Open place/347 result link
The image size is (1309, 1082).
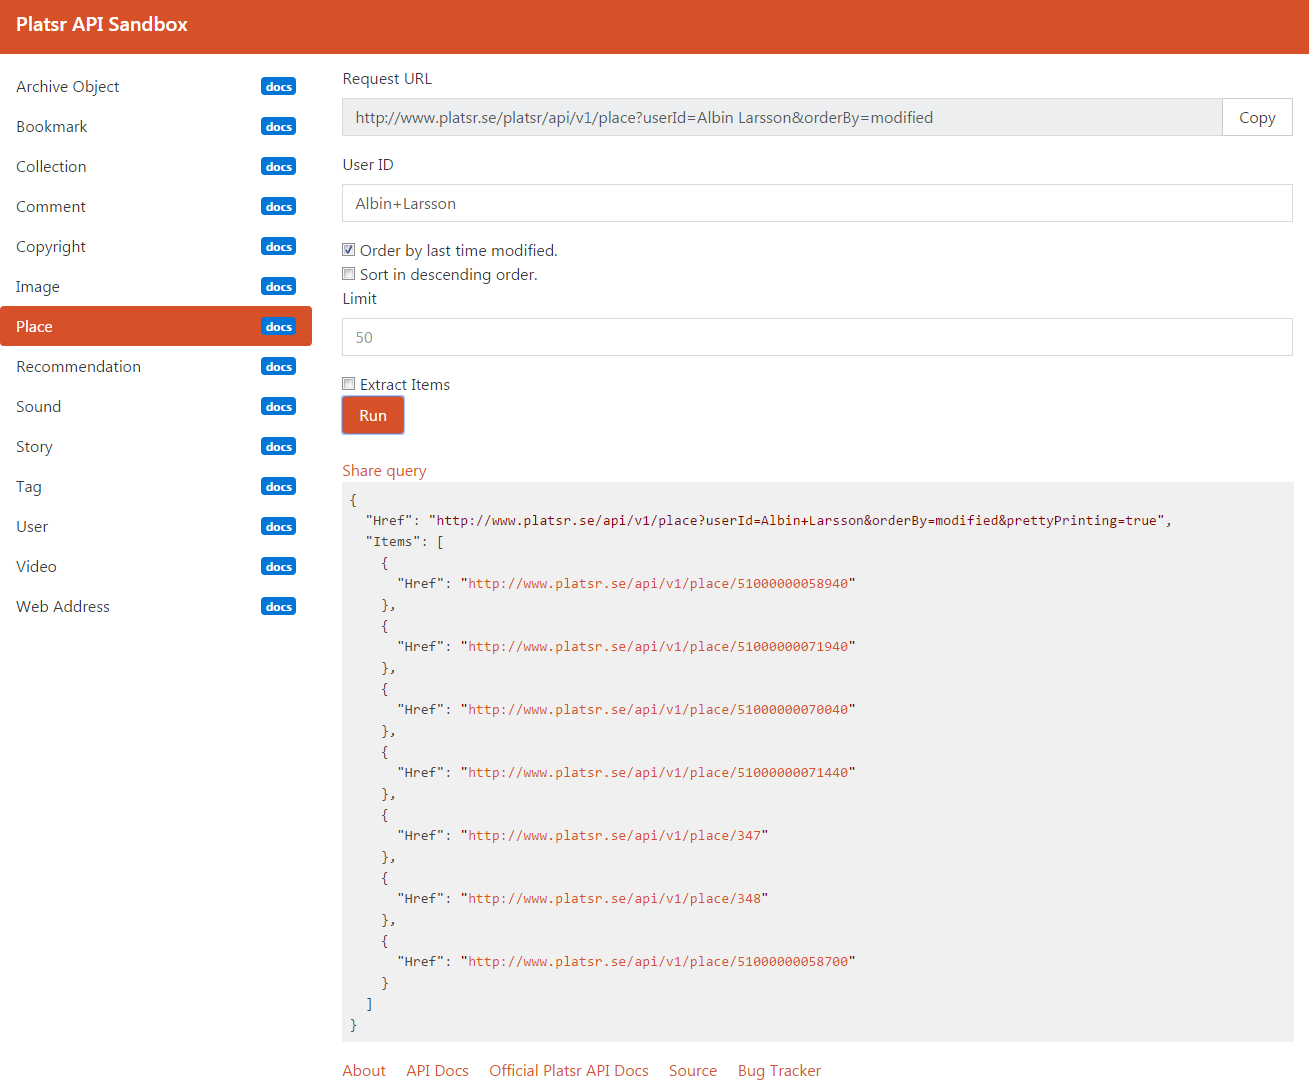click(x=615, y=836)
